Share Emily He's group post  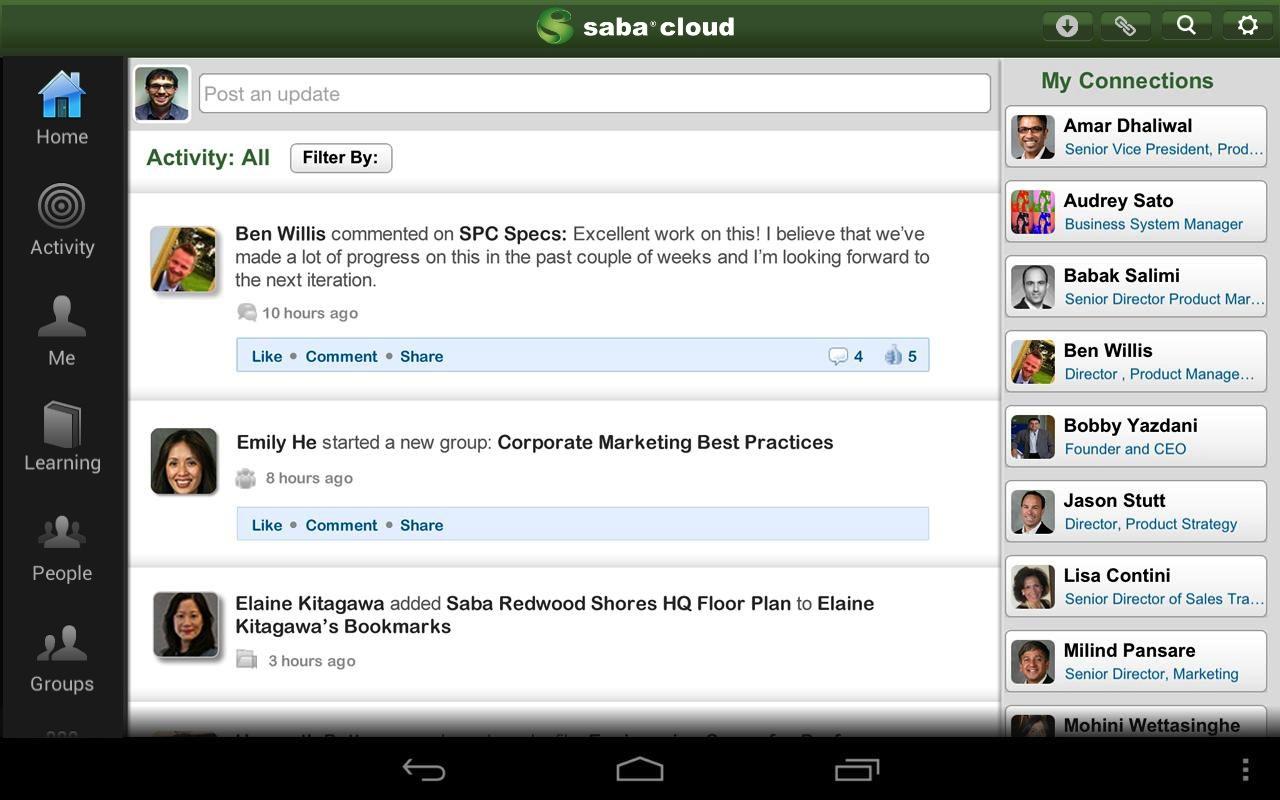click(421, 525)
